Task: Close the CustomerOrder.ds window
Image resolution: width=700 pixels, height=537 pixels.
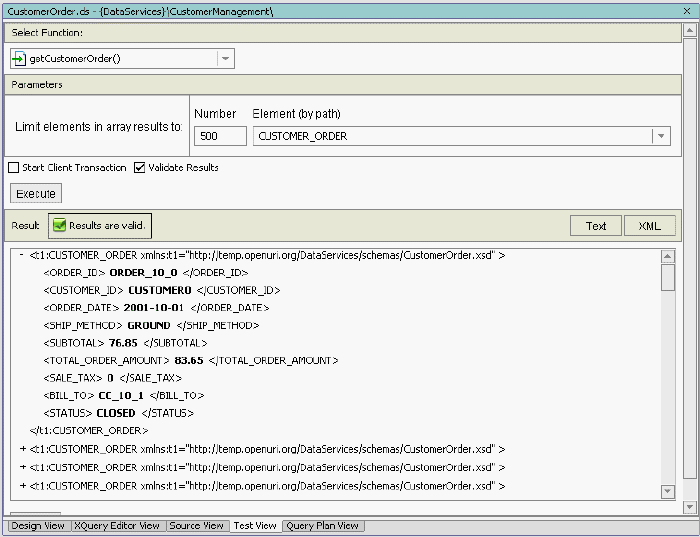Action: (687, 11)
